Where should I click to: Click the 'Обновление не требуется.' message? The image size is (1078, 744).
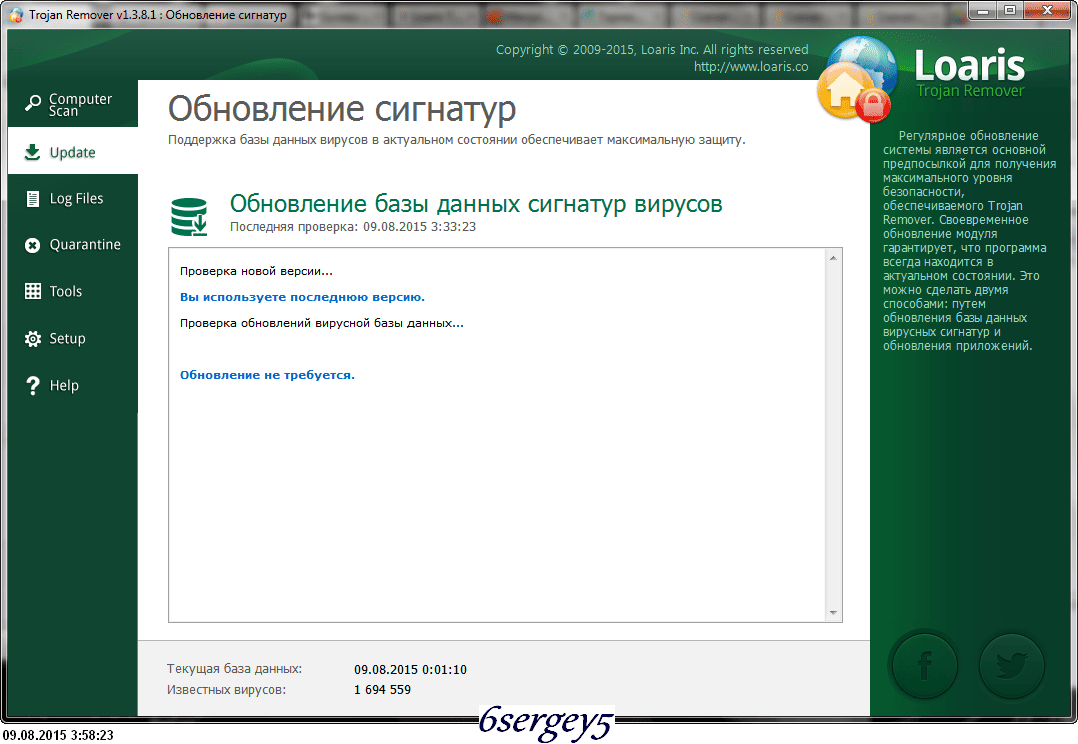[x=267, y=375]
